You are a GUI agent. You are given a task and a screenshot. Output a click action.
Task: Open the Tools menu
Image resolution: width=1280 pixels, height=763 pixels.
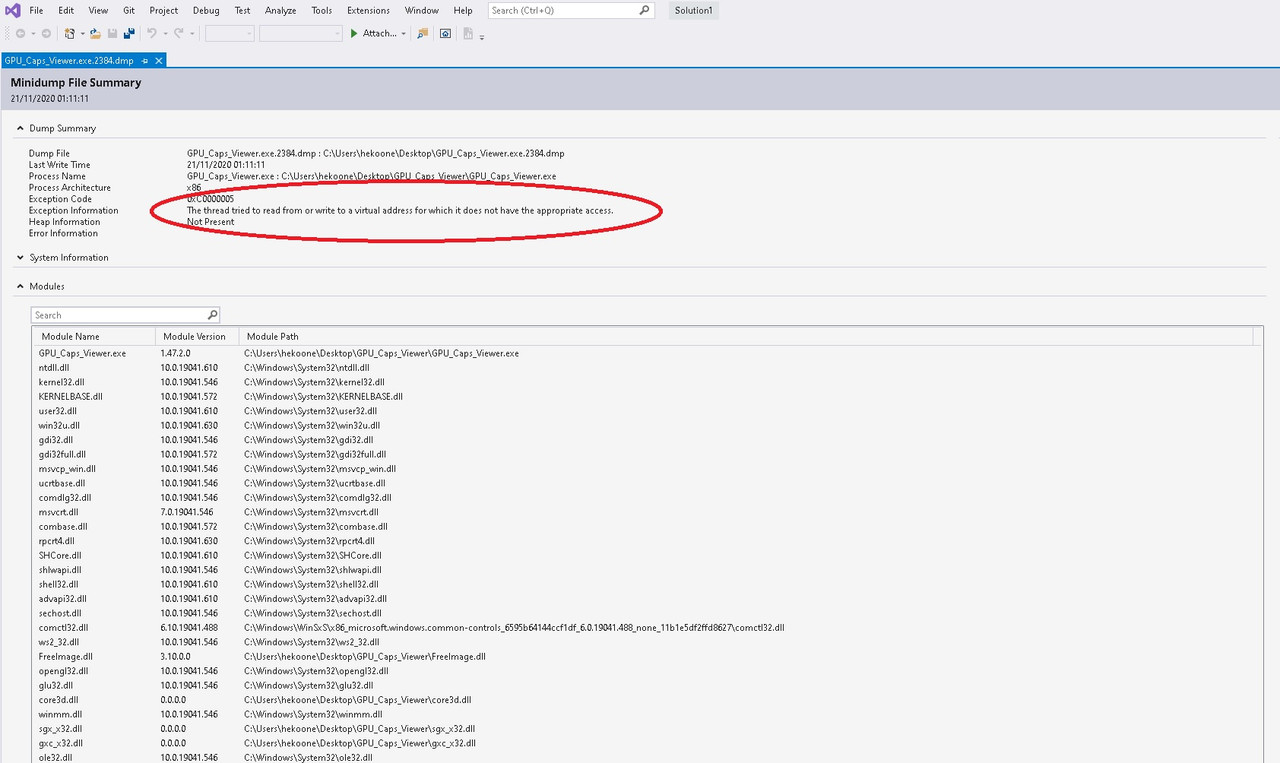[322, 10]
